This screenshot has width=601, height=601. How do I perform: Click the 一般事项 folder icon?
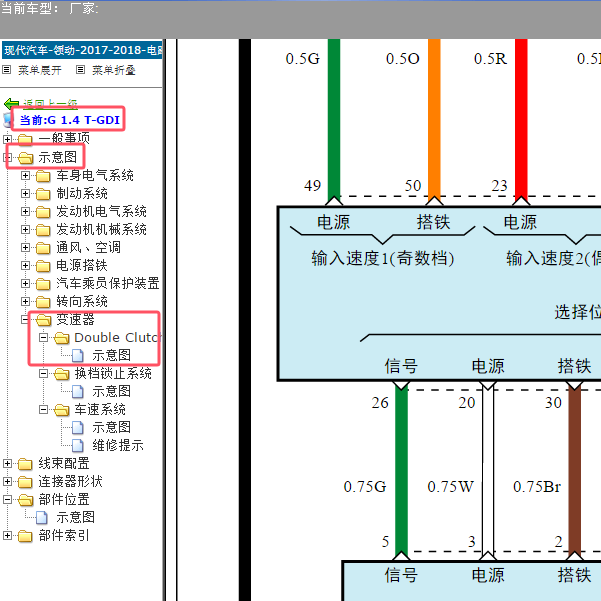[25, 139]
